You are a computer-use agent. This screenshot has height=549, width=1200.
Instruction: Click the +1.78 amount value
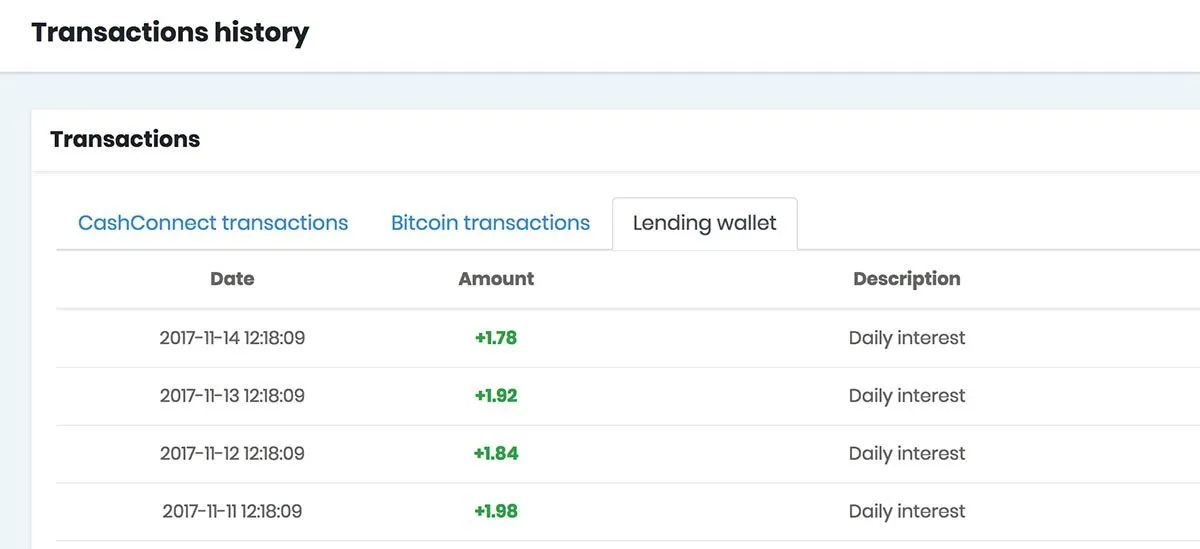[x=496, y=338]
